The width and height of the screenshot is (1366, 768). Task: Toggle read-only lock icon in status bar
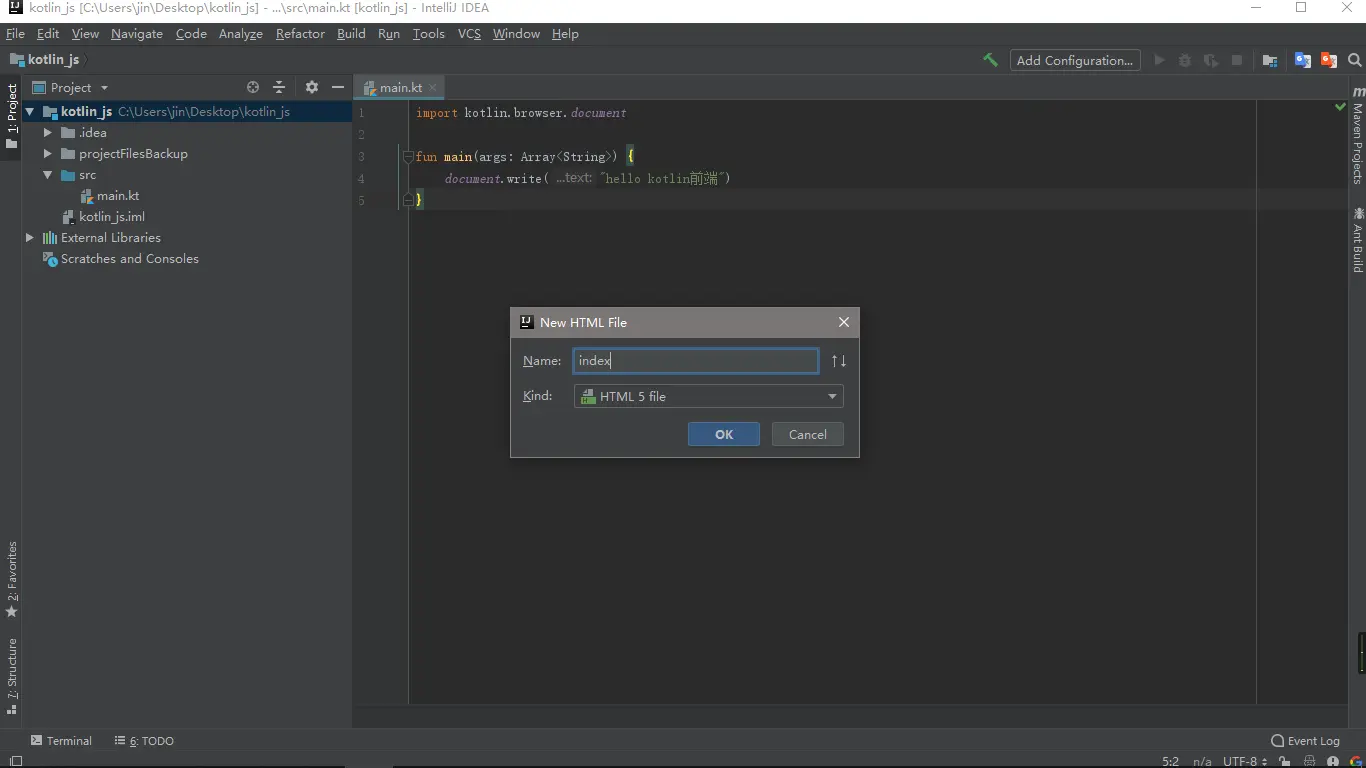click(1284, 762)
